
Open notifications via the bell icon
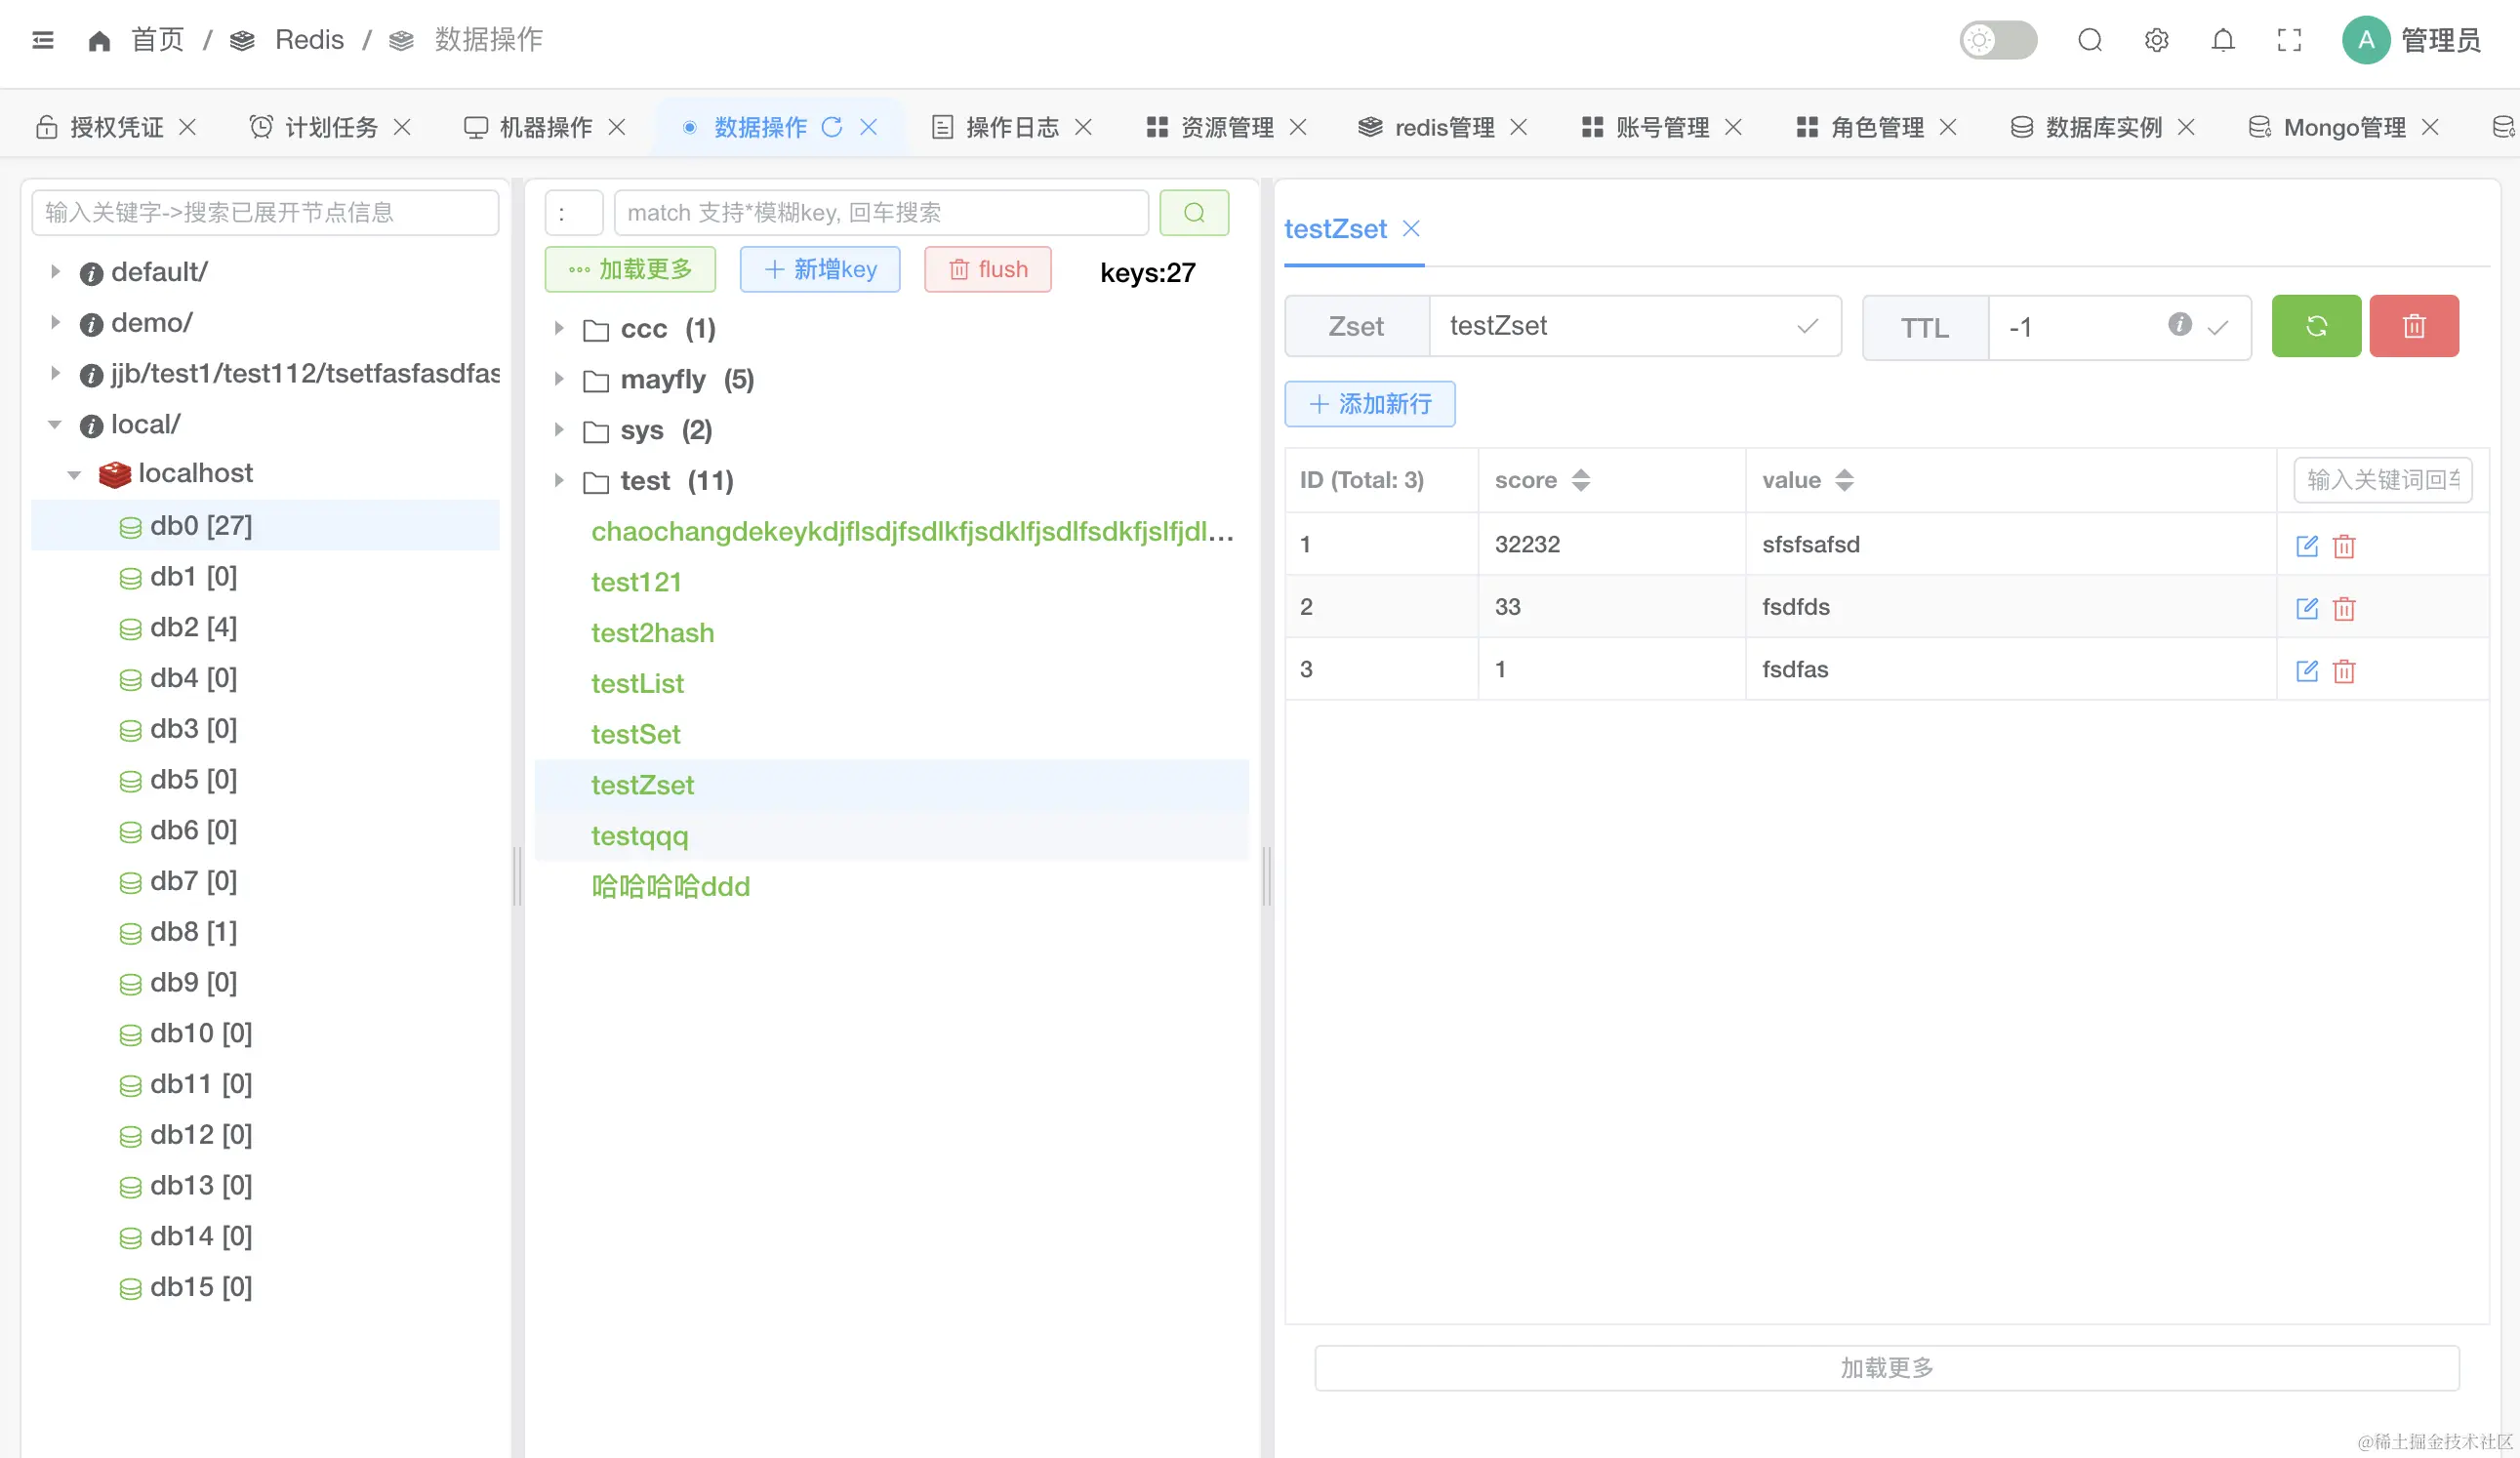[x=2222, y=40]
